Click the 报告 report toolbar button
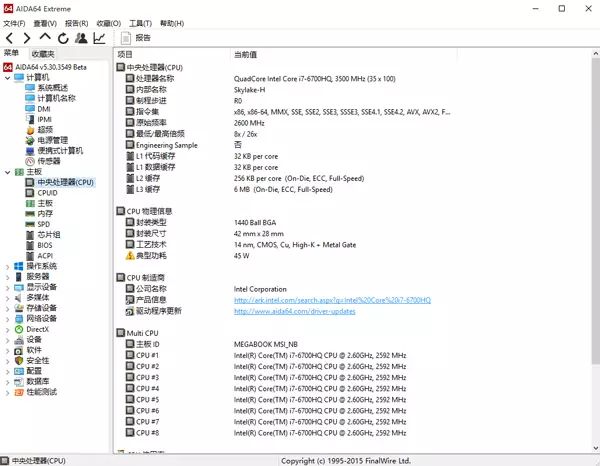Screen dimensions: 600x466 pos(136,38)
